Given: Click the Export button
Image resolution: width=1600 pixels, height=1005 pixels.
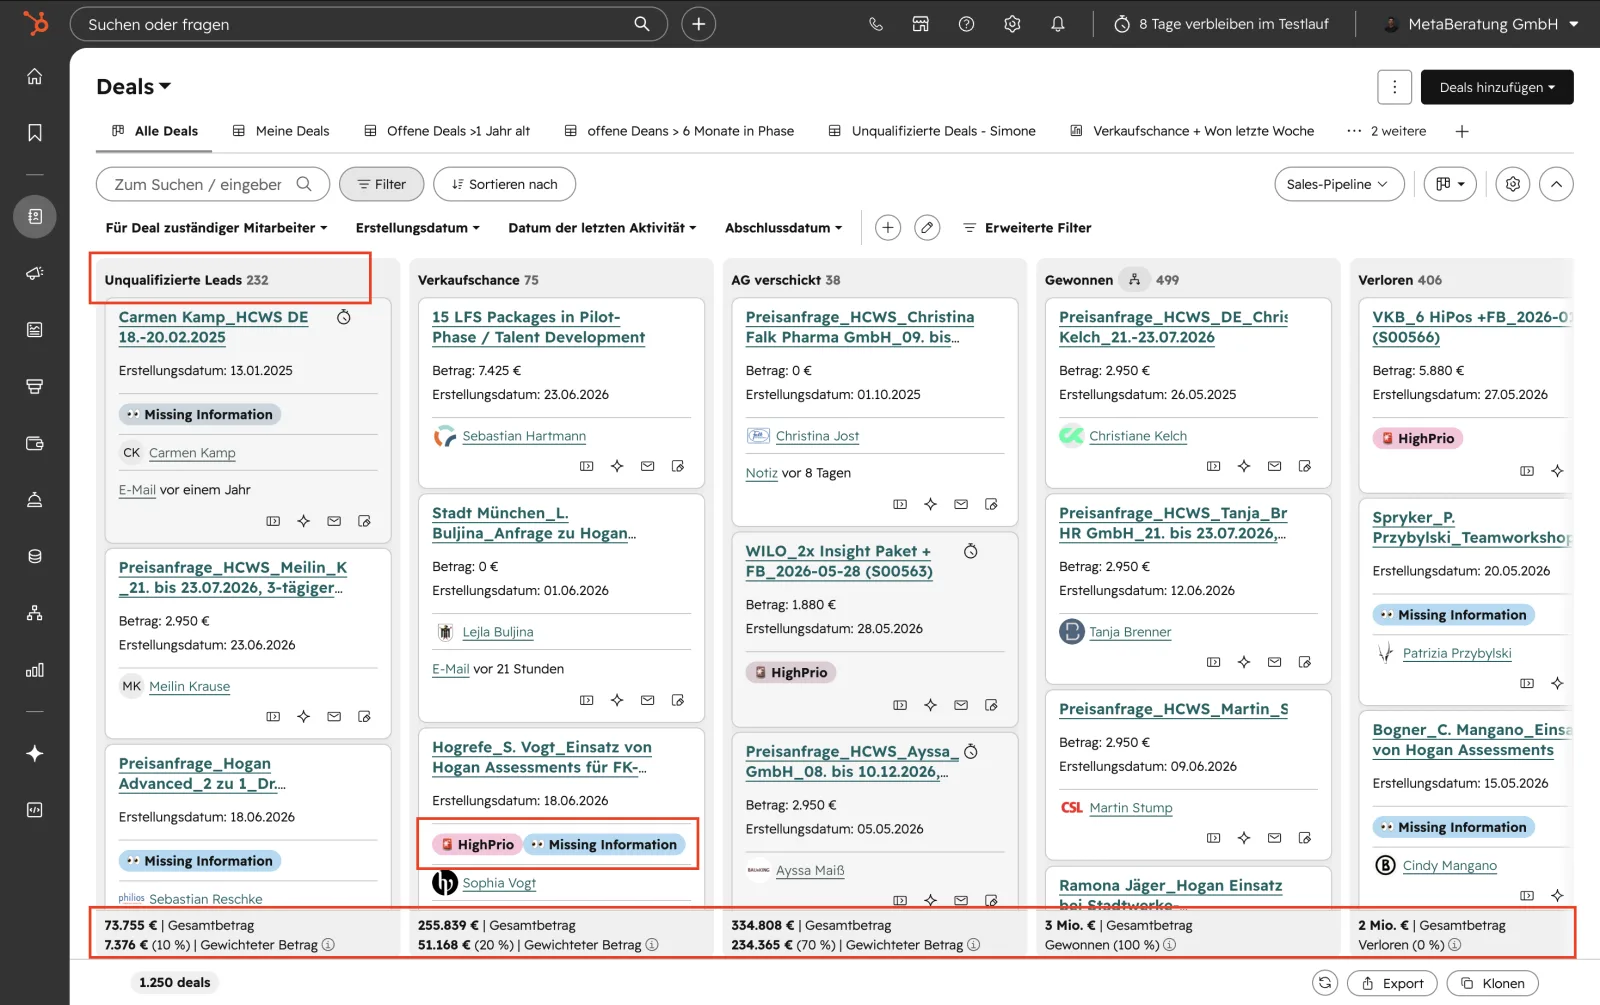Looking at the screenshot, I should click(x=1392, y=983).
